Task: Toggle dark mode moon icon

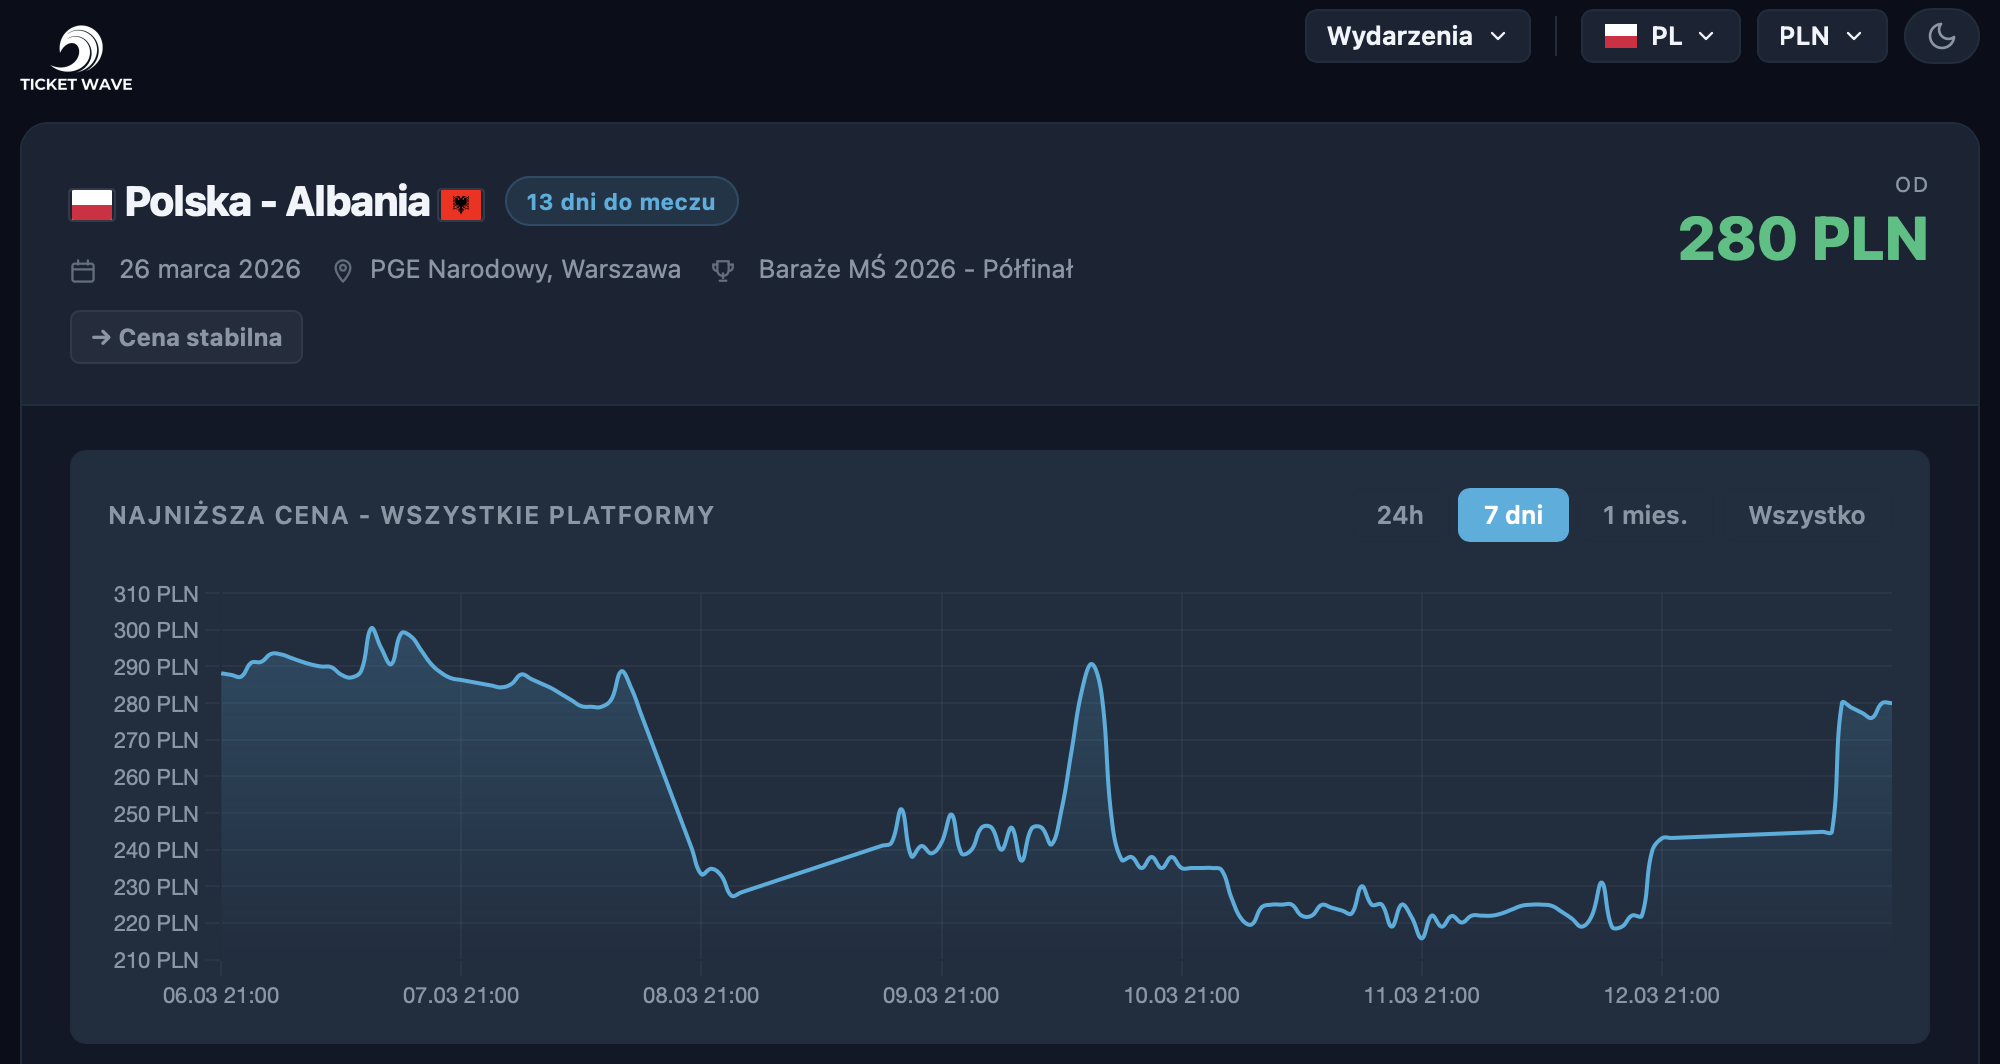Action: point(1941,36)
